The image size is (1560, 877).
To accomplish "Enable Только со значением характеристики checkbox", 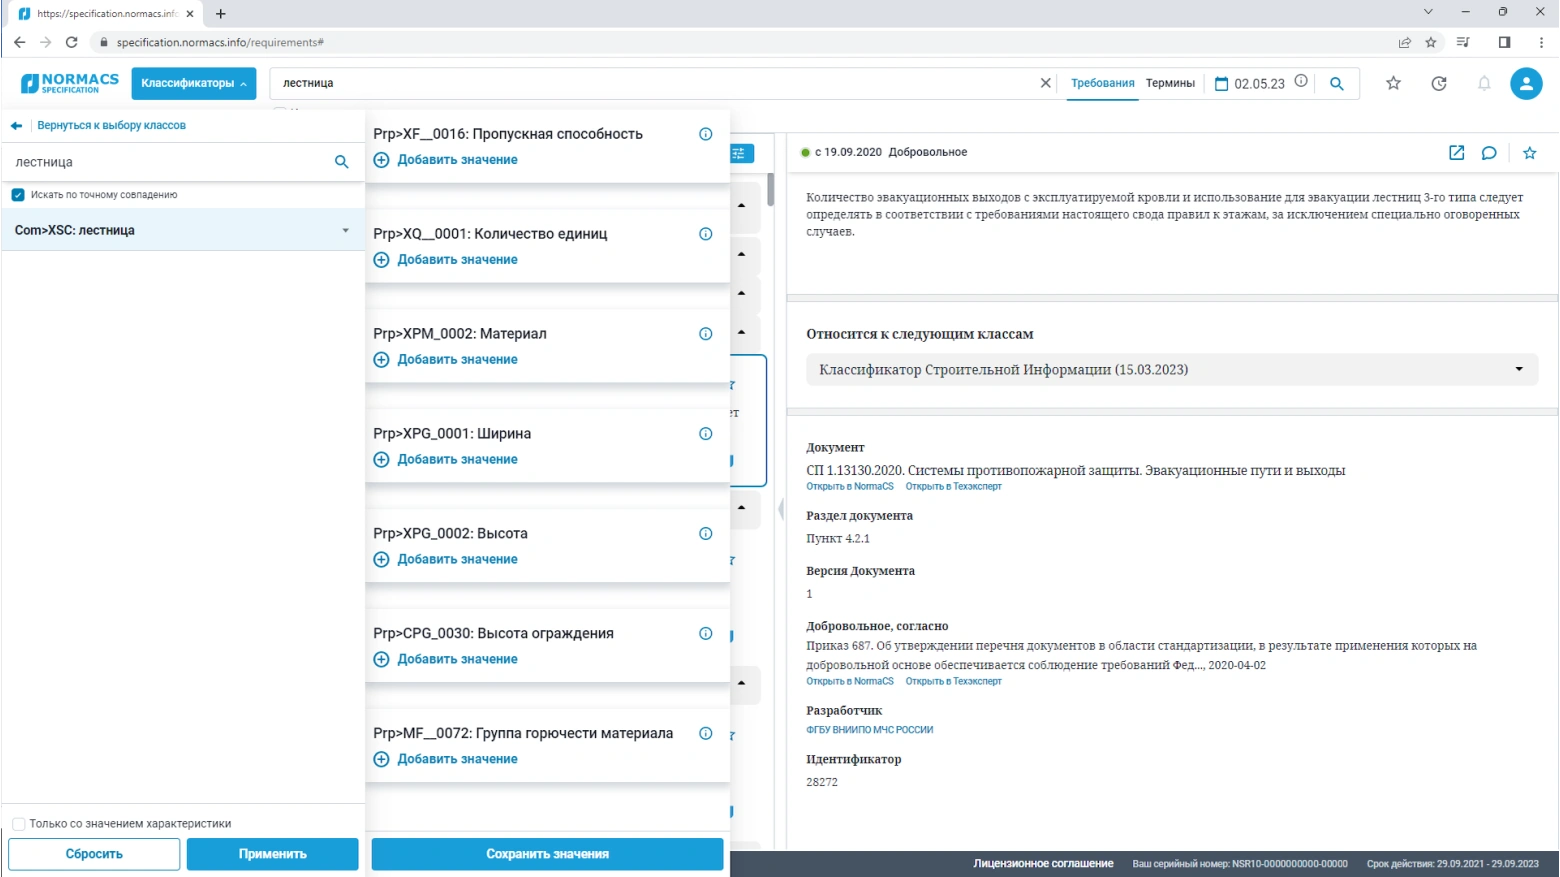I will pyautogui.click(x=18, y=824).
